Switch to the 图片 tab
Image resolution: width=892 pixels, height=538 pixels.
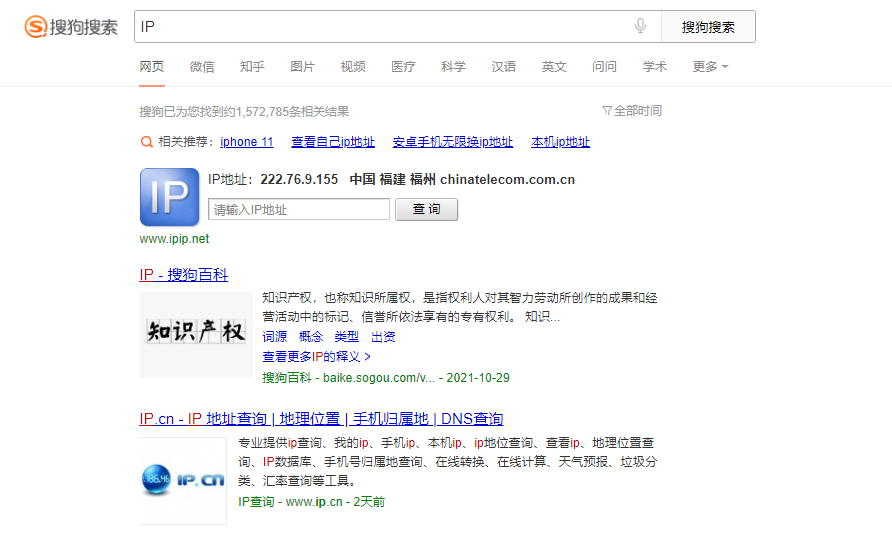[x=302, y=67]
